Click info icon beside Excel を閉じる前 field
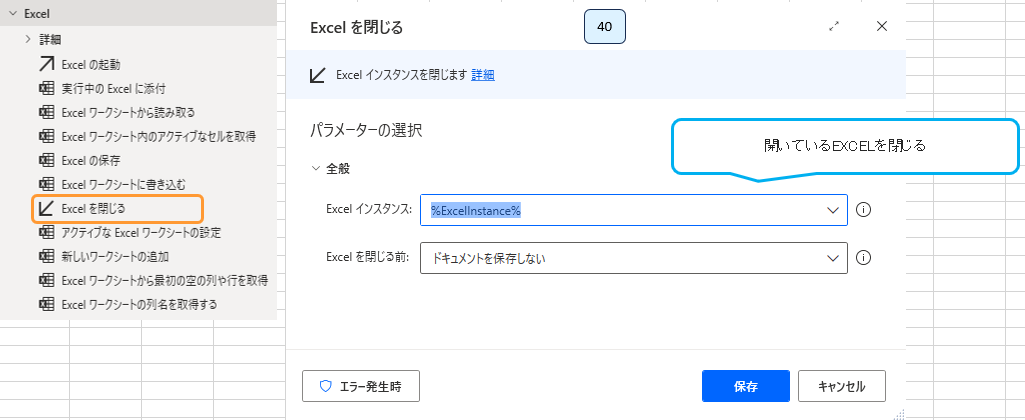 tap(865, 258)
